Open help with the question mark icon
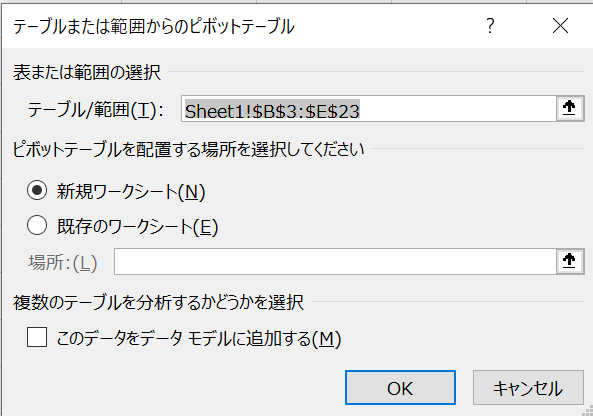The height and width of the screenshot is (416, 593). click(x=490, y=26)
